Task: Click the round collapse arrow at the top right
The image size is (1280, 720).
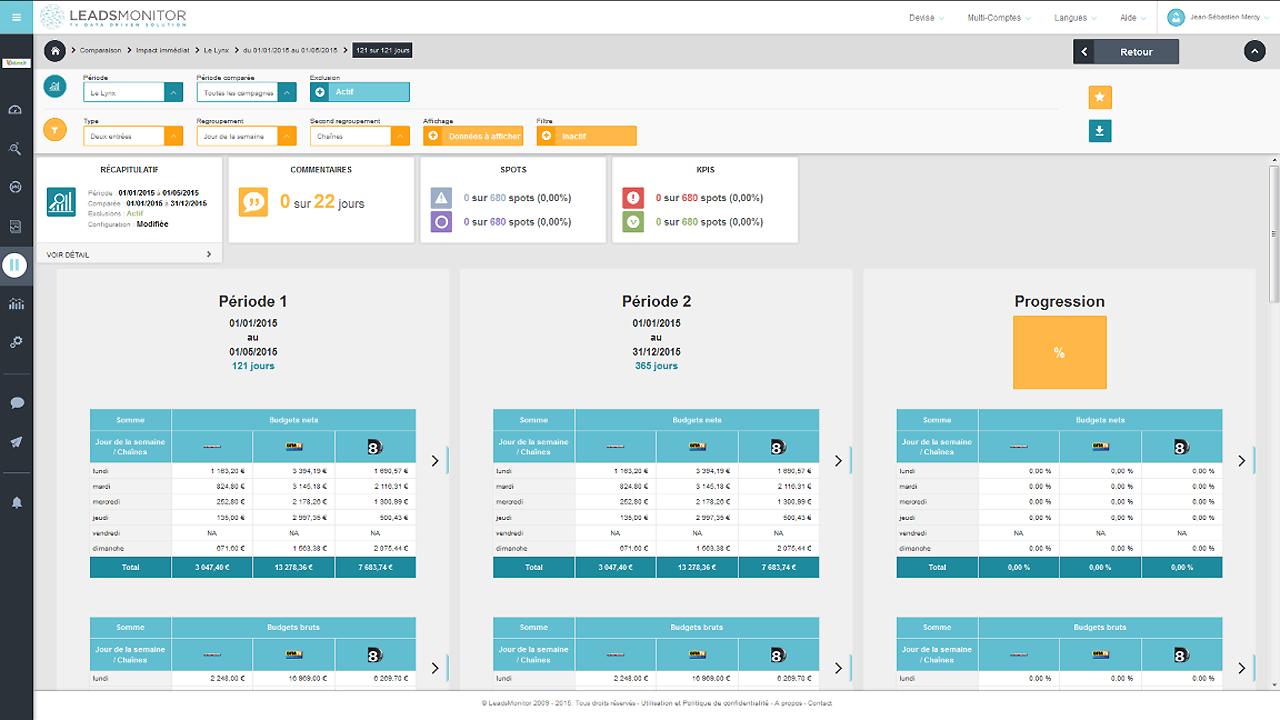Action: tap(1254, 51)
